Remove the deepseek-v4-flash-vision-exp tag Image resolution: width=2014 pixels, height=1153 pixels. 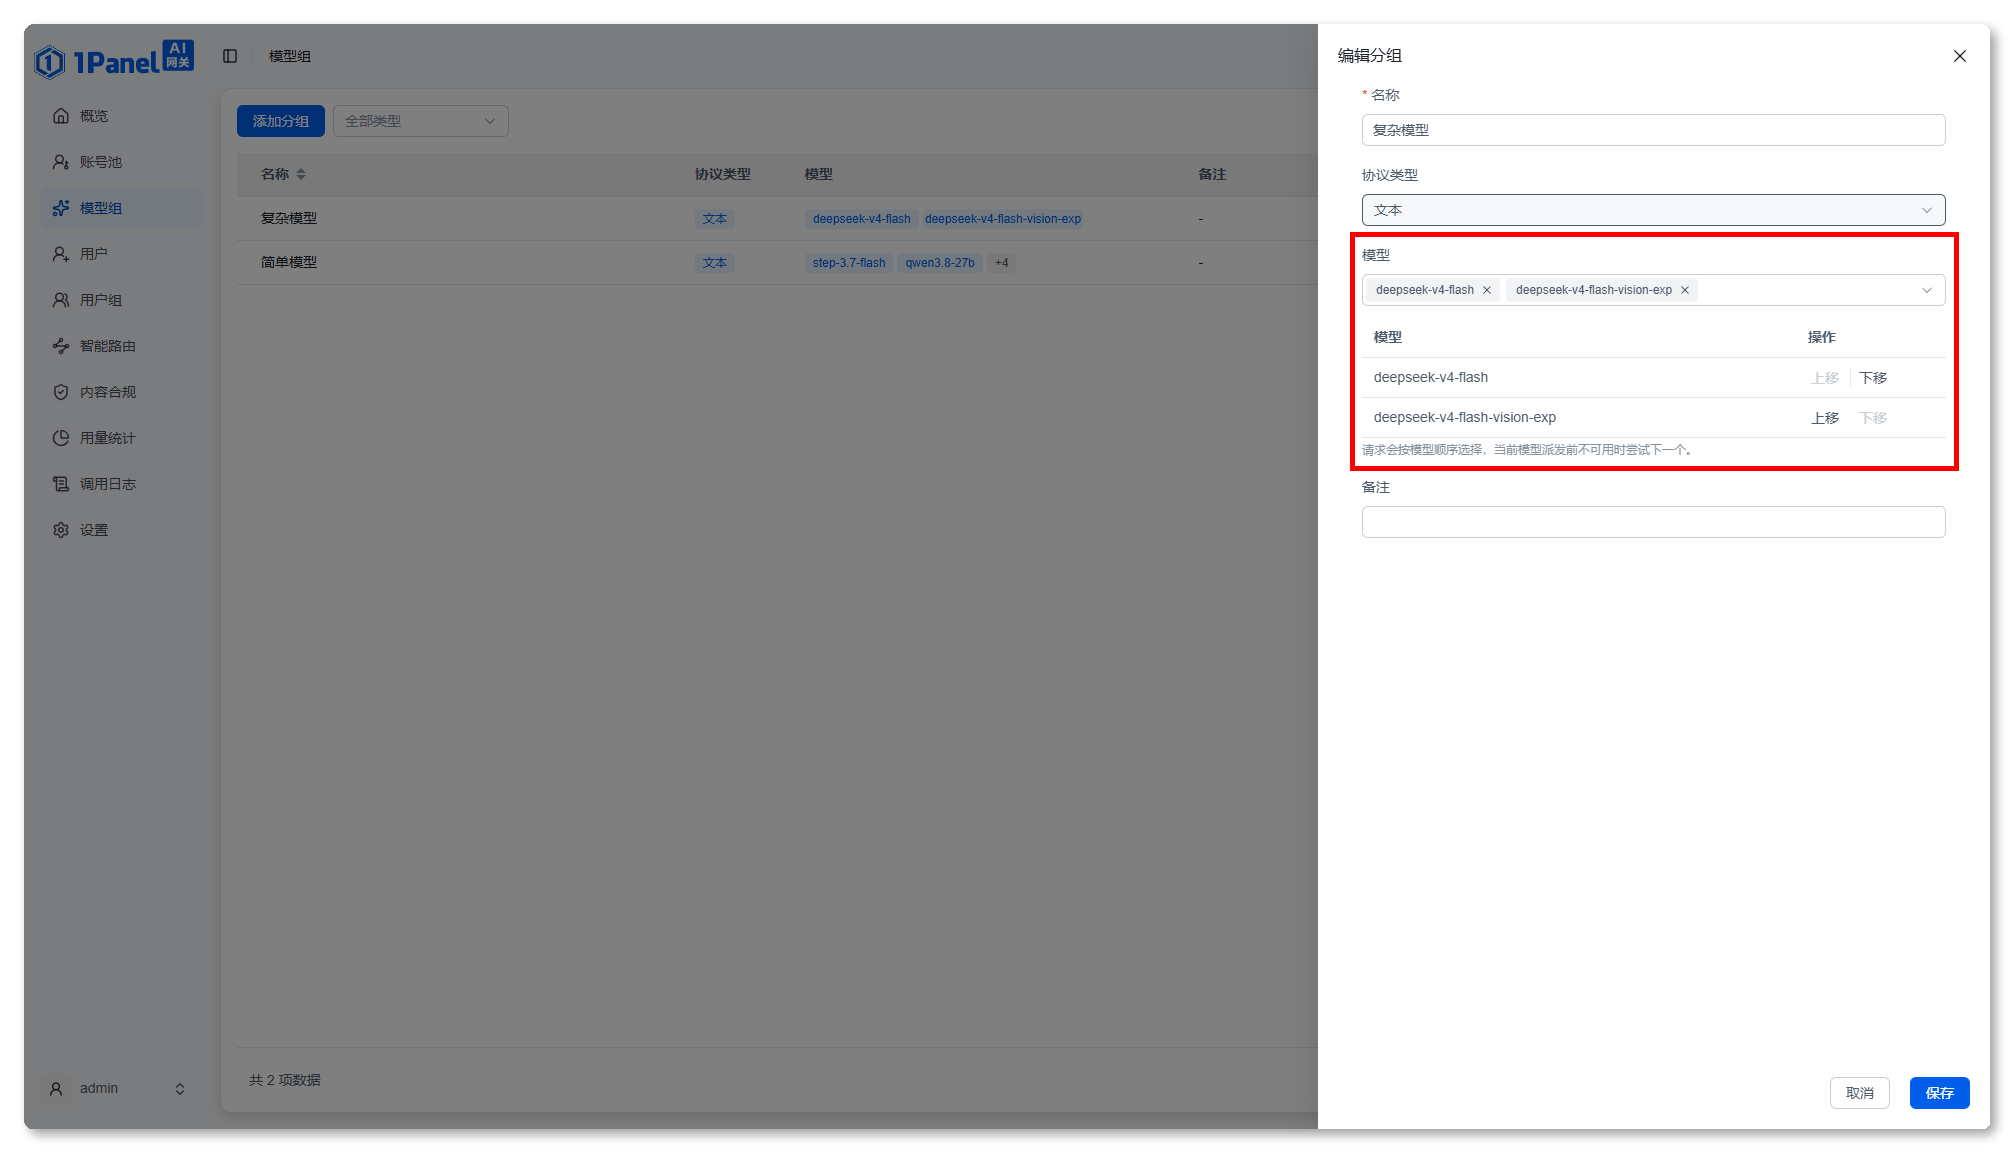(x=1685, y=290)
